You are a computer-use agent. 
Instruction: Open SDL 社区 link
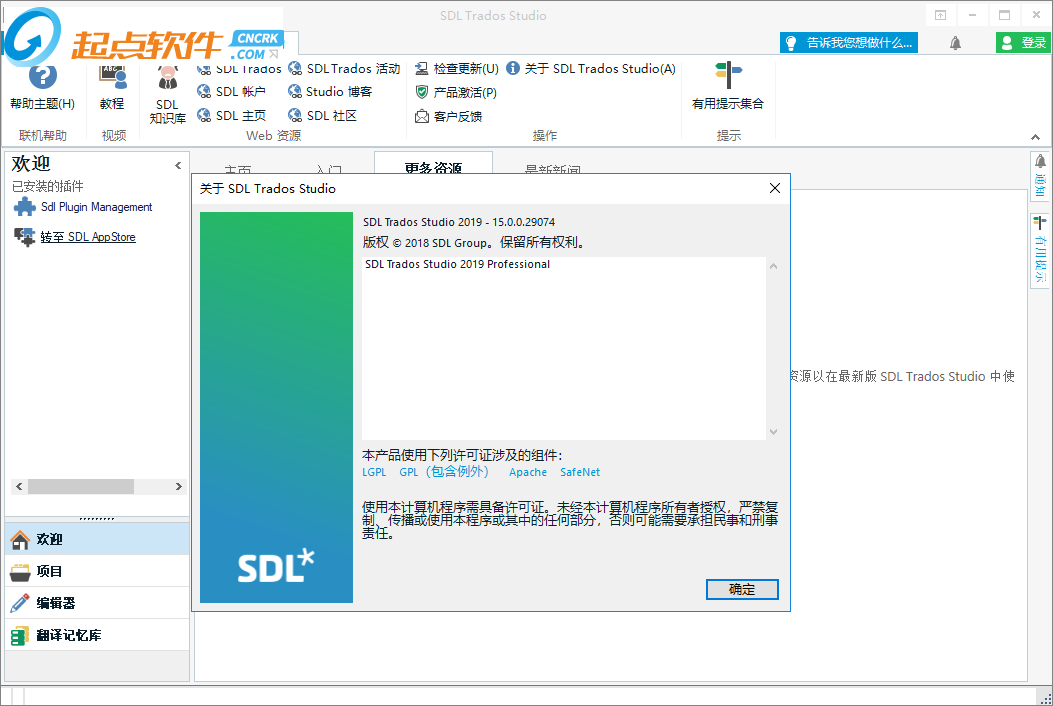coord(322,116)
